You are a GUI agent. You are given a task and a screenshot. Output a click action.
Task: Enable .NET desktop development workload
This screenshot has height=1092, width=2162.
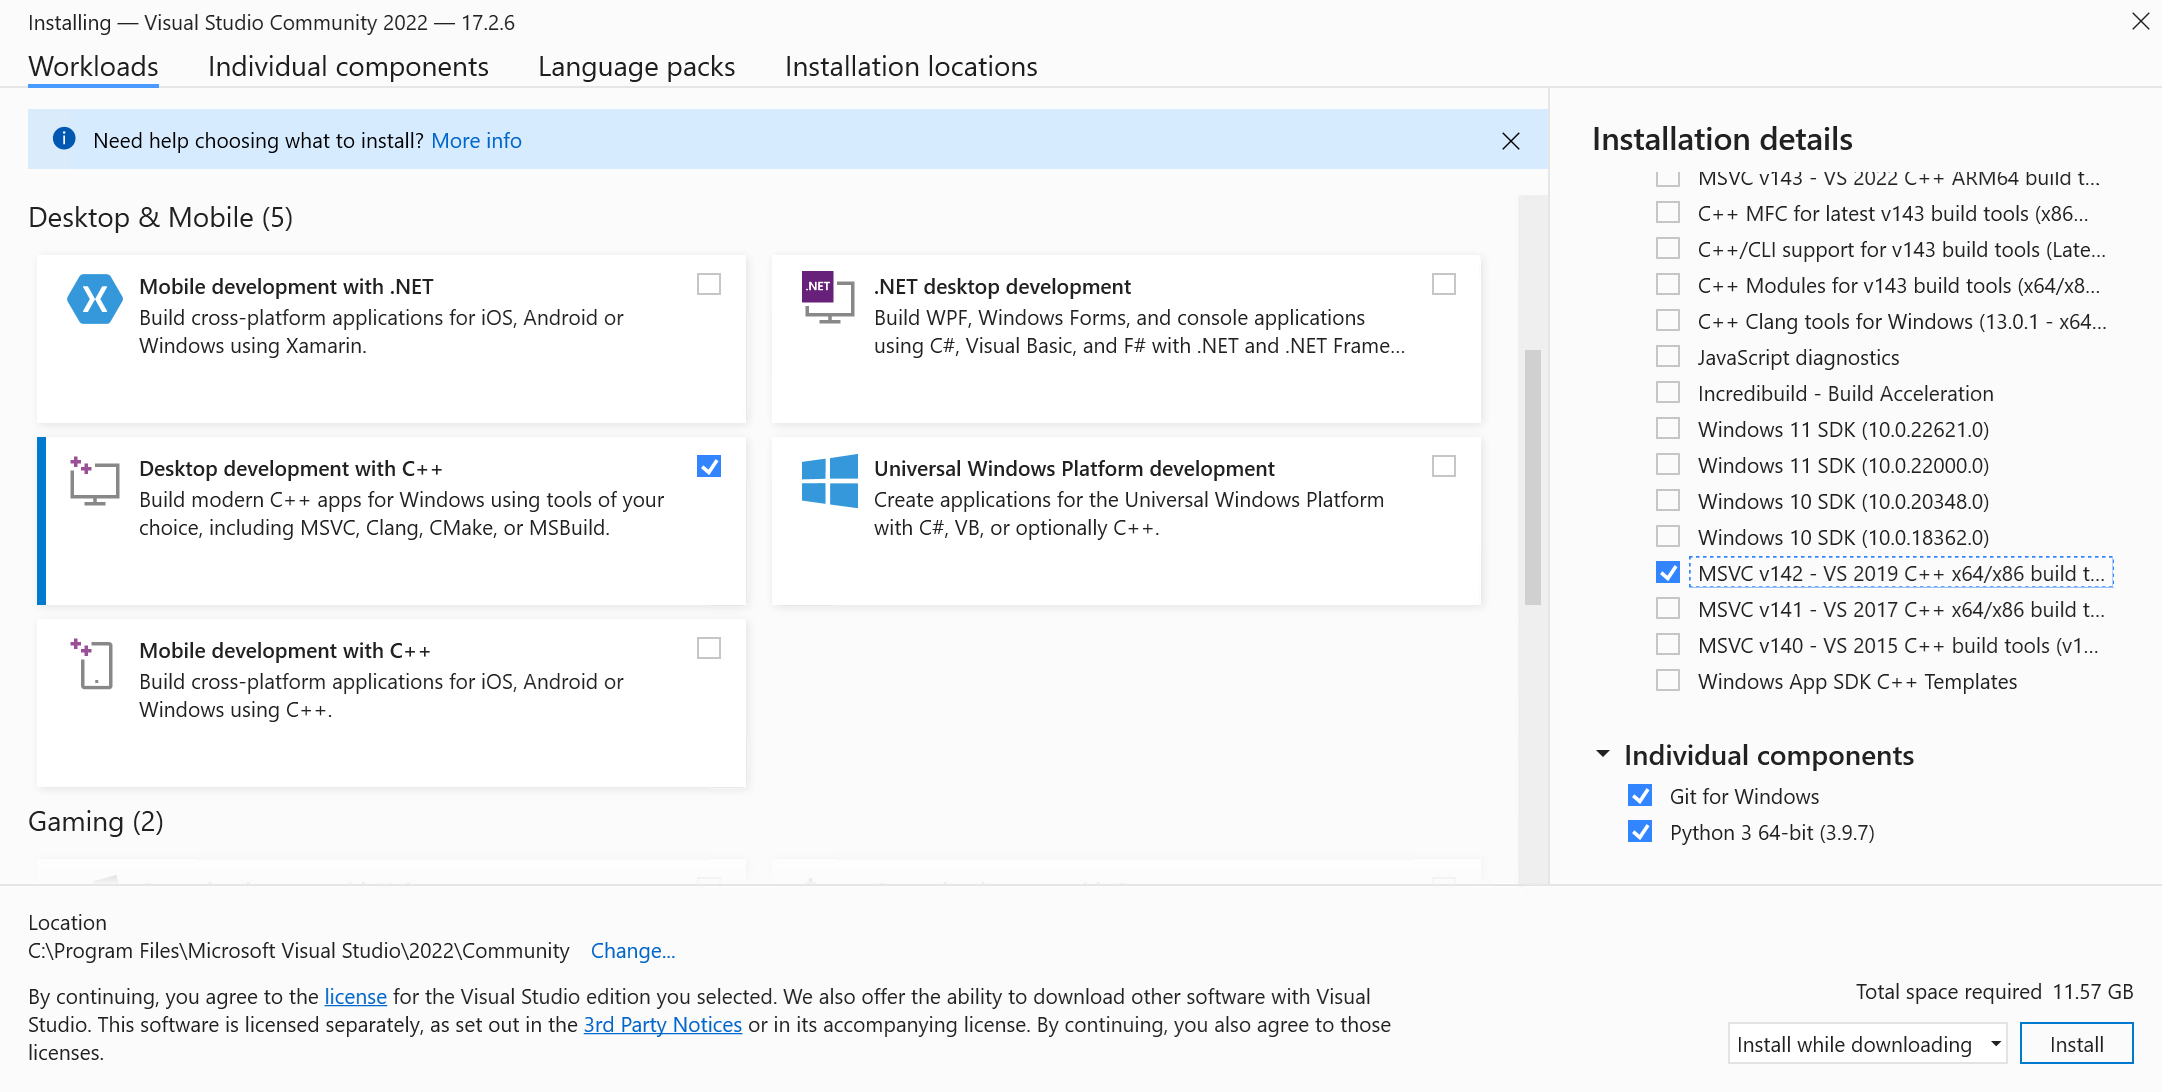(1444, 285)
